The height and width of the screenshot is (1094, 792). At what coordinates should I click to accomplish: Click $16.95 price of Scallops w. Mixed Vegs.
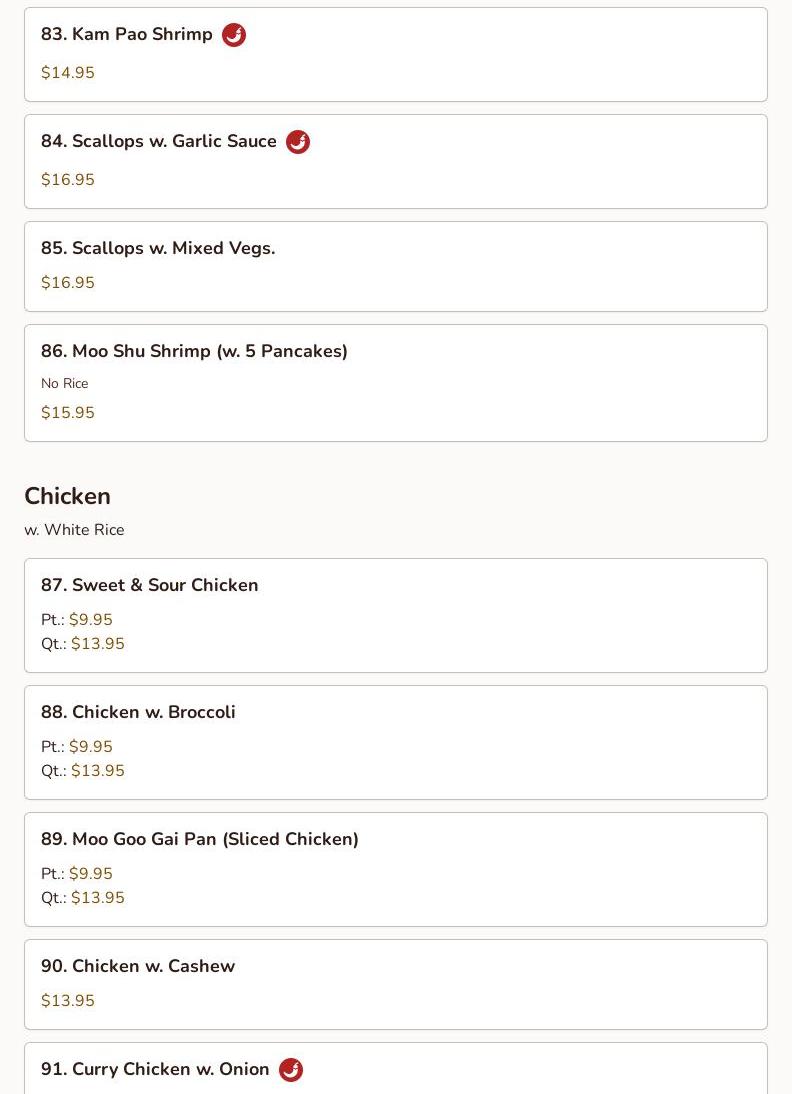68,283
